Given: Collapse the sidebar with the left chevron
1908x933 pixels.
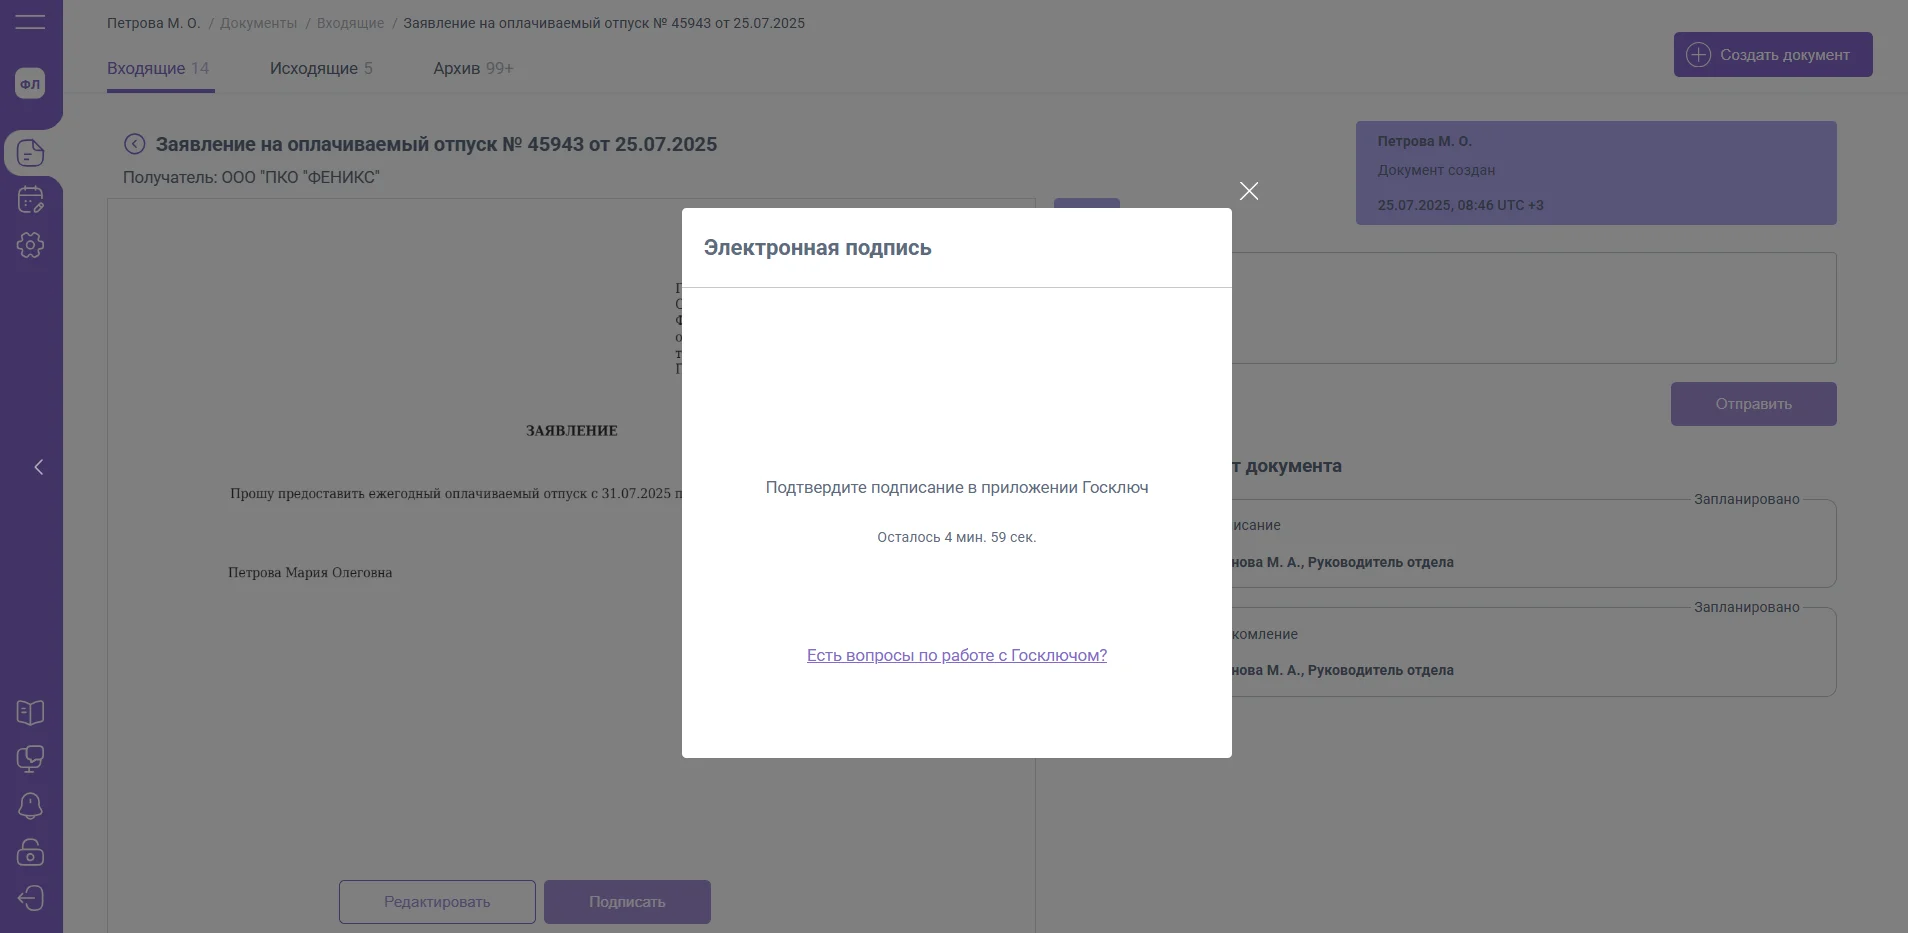Looking at the screenshot, I should click(39, 467).
